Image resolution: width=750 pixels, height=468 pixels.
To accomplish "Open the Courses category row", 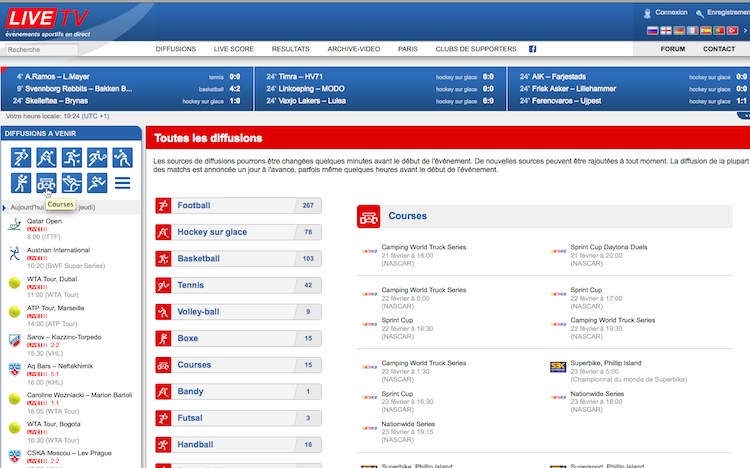I will (x=238, y=365).
